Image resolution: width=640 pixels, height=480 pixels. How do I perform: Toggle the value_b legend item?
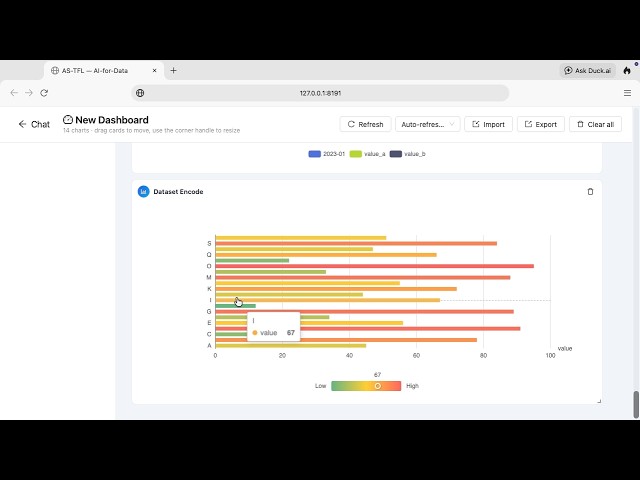[x=407, y=154]
